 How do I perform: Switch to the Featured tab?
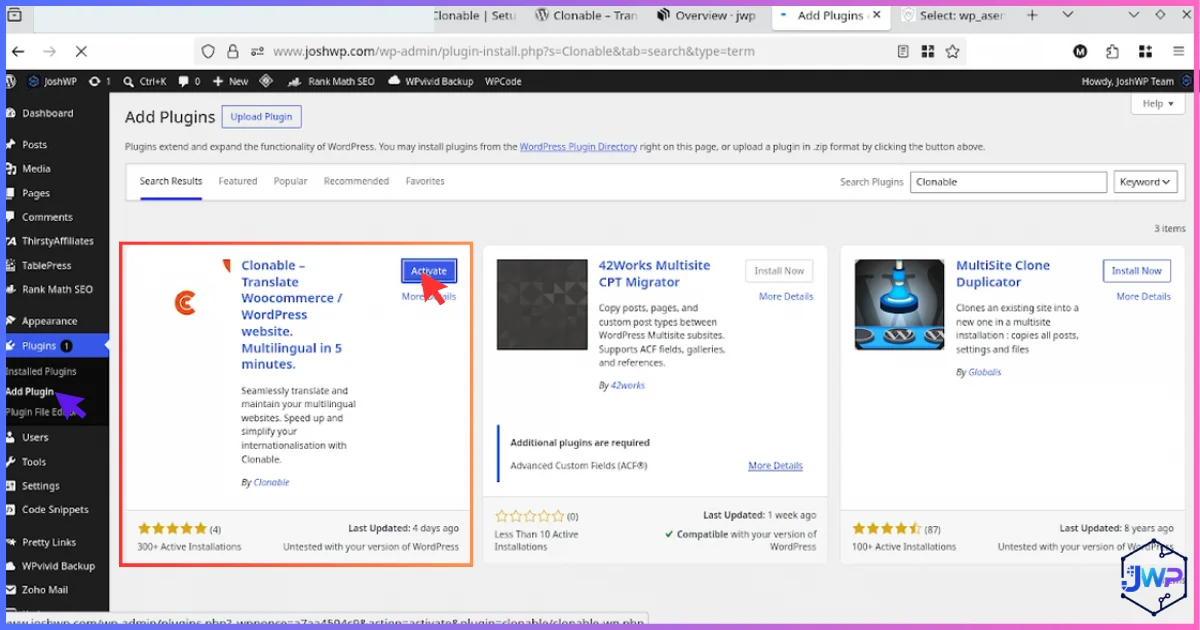point(238,181)
